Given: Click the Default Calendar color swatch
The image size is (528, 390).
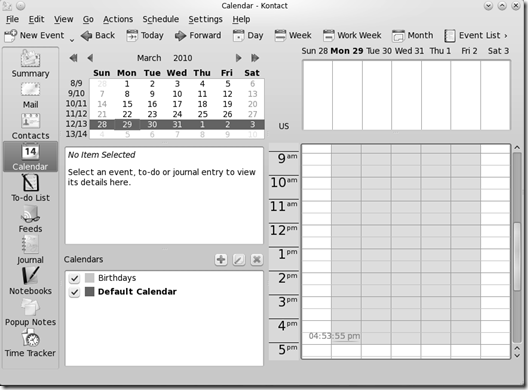Looking at the screenshot, I should click(x=89, y=292).
